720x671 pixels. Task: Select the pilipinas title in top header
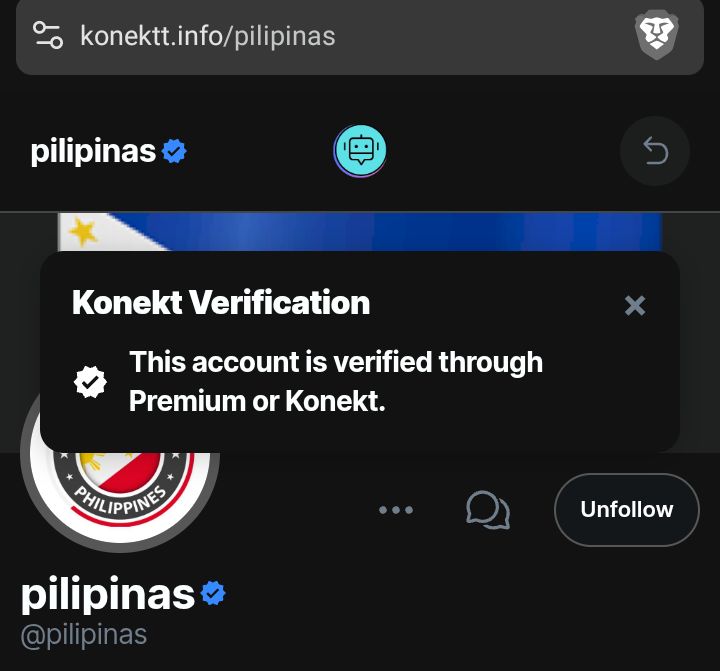(x=93, y=152)
